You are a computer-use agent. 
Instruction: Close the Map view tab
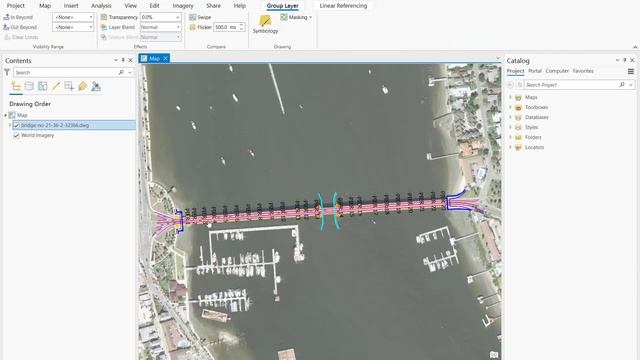pyautogui.click(x=165, y=58)
